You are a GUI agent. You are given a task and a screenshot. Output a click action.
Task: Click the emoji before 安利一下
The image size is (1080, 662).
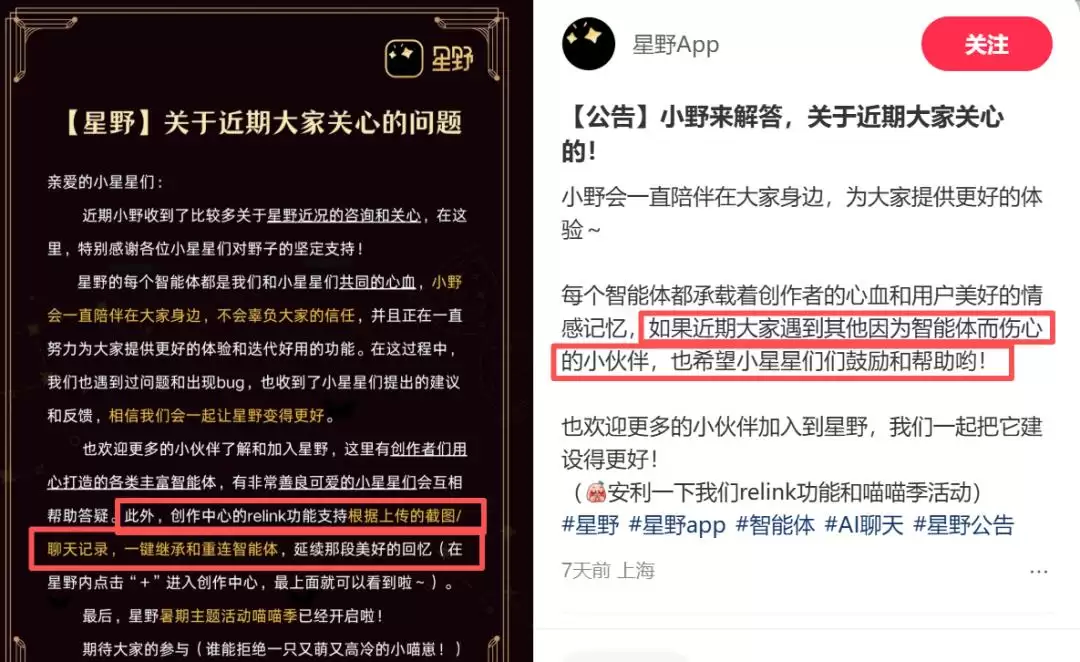[596, 493]
